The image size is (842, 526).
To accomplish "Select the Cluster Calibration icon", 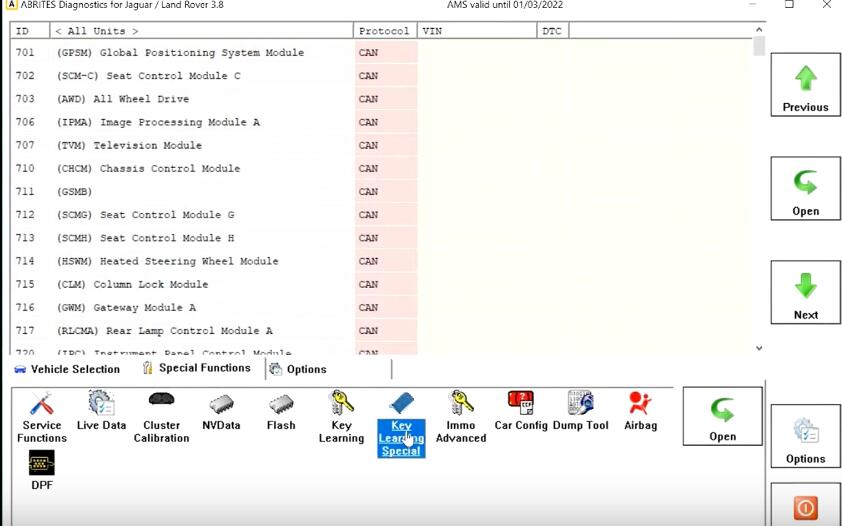I will tap(161, 418).
